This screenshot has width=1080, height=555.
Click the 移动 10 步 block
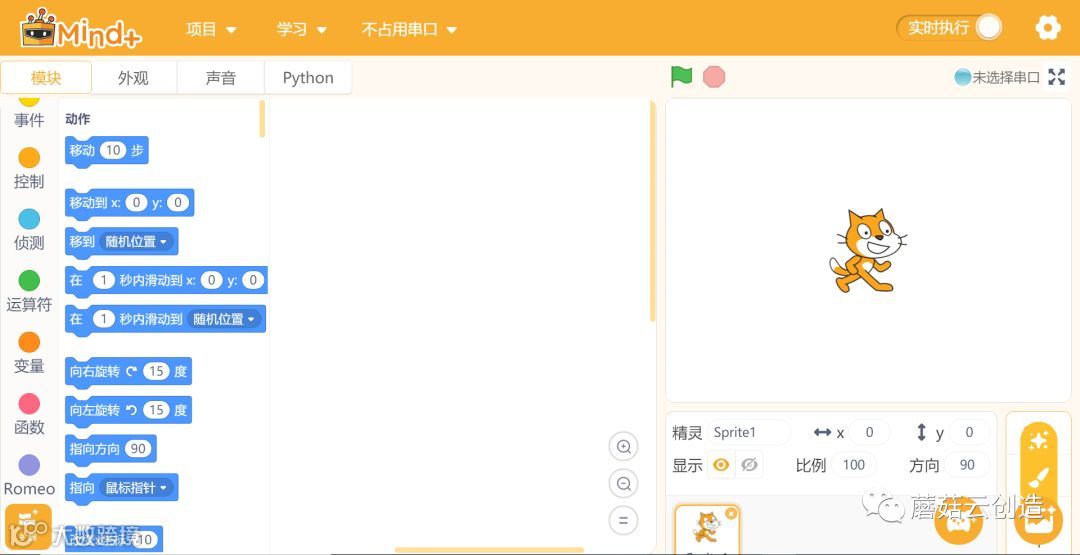click(107, 150)
